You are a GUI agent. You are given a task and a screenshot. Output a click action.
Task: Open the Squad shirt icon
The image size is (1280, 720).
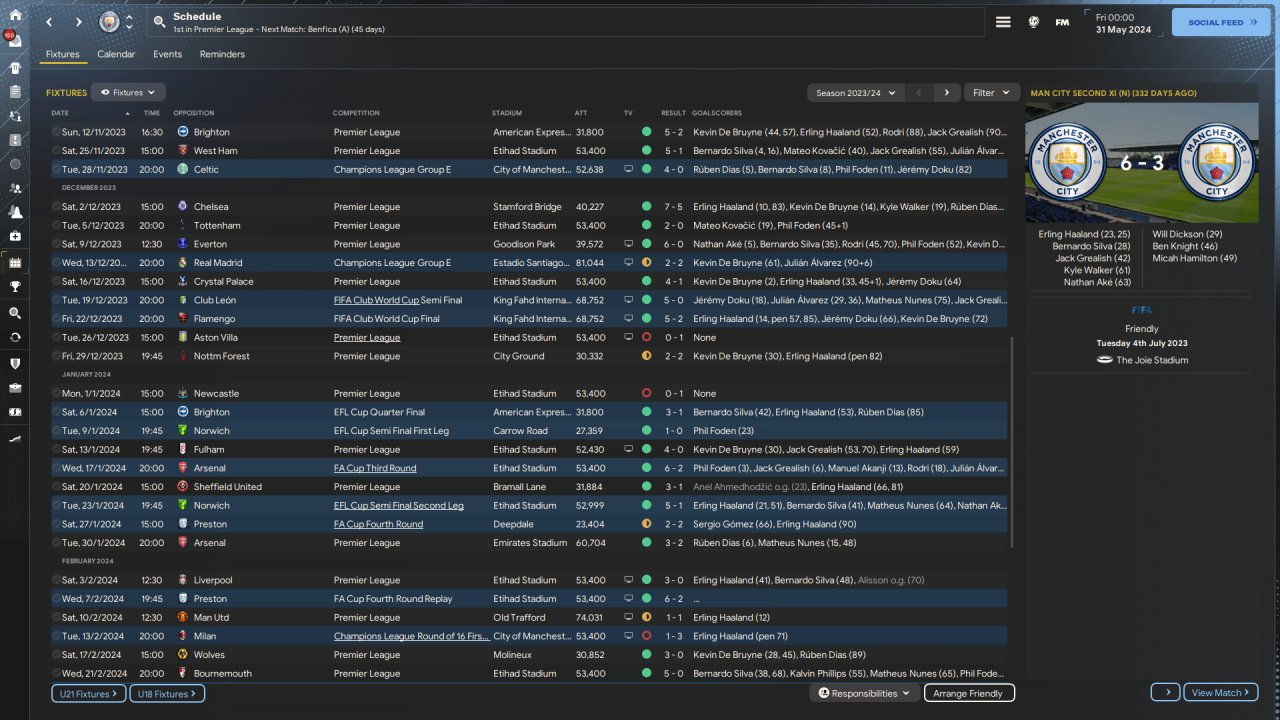[15, 68]
